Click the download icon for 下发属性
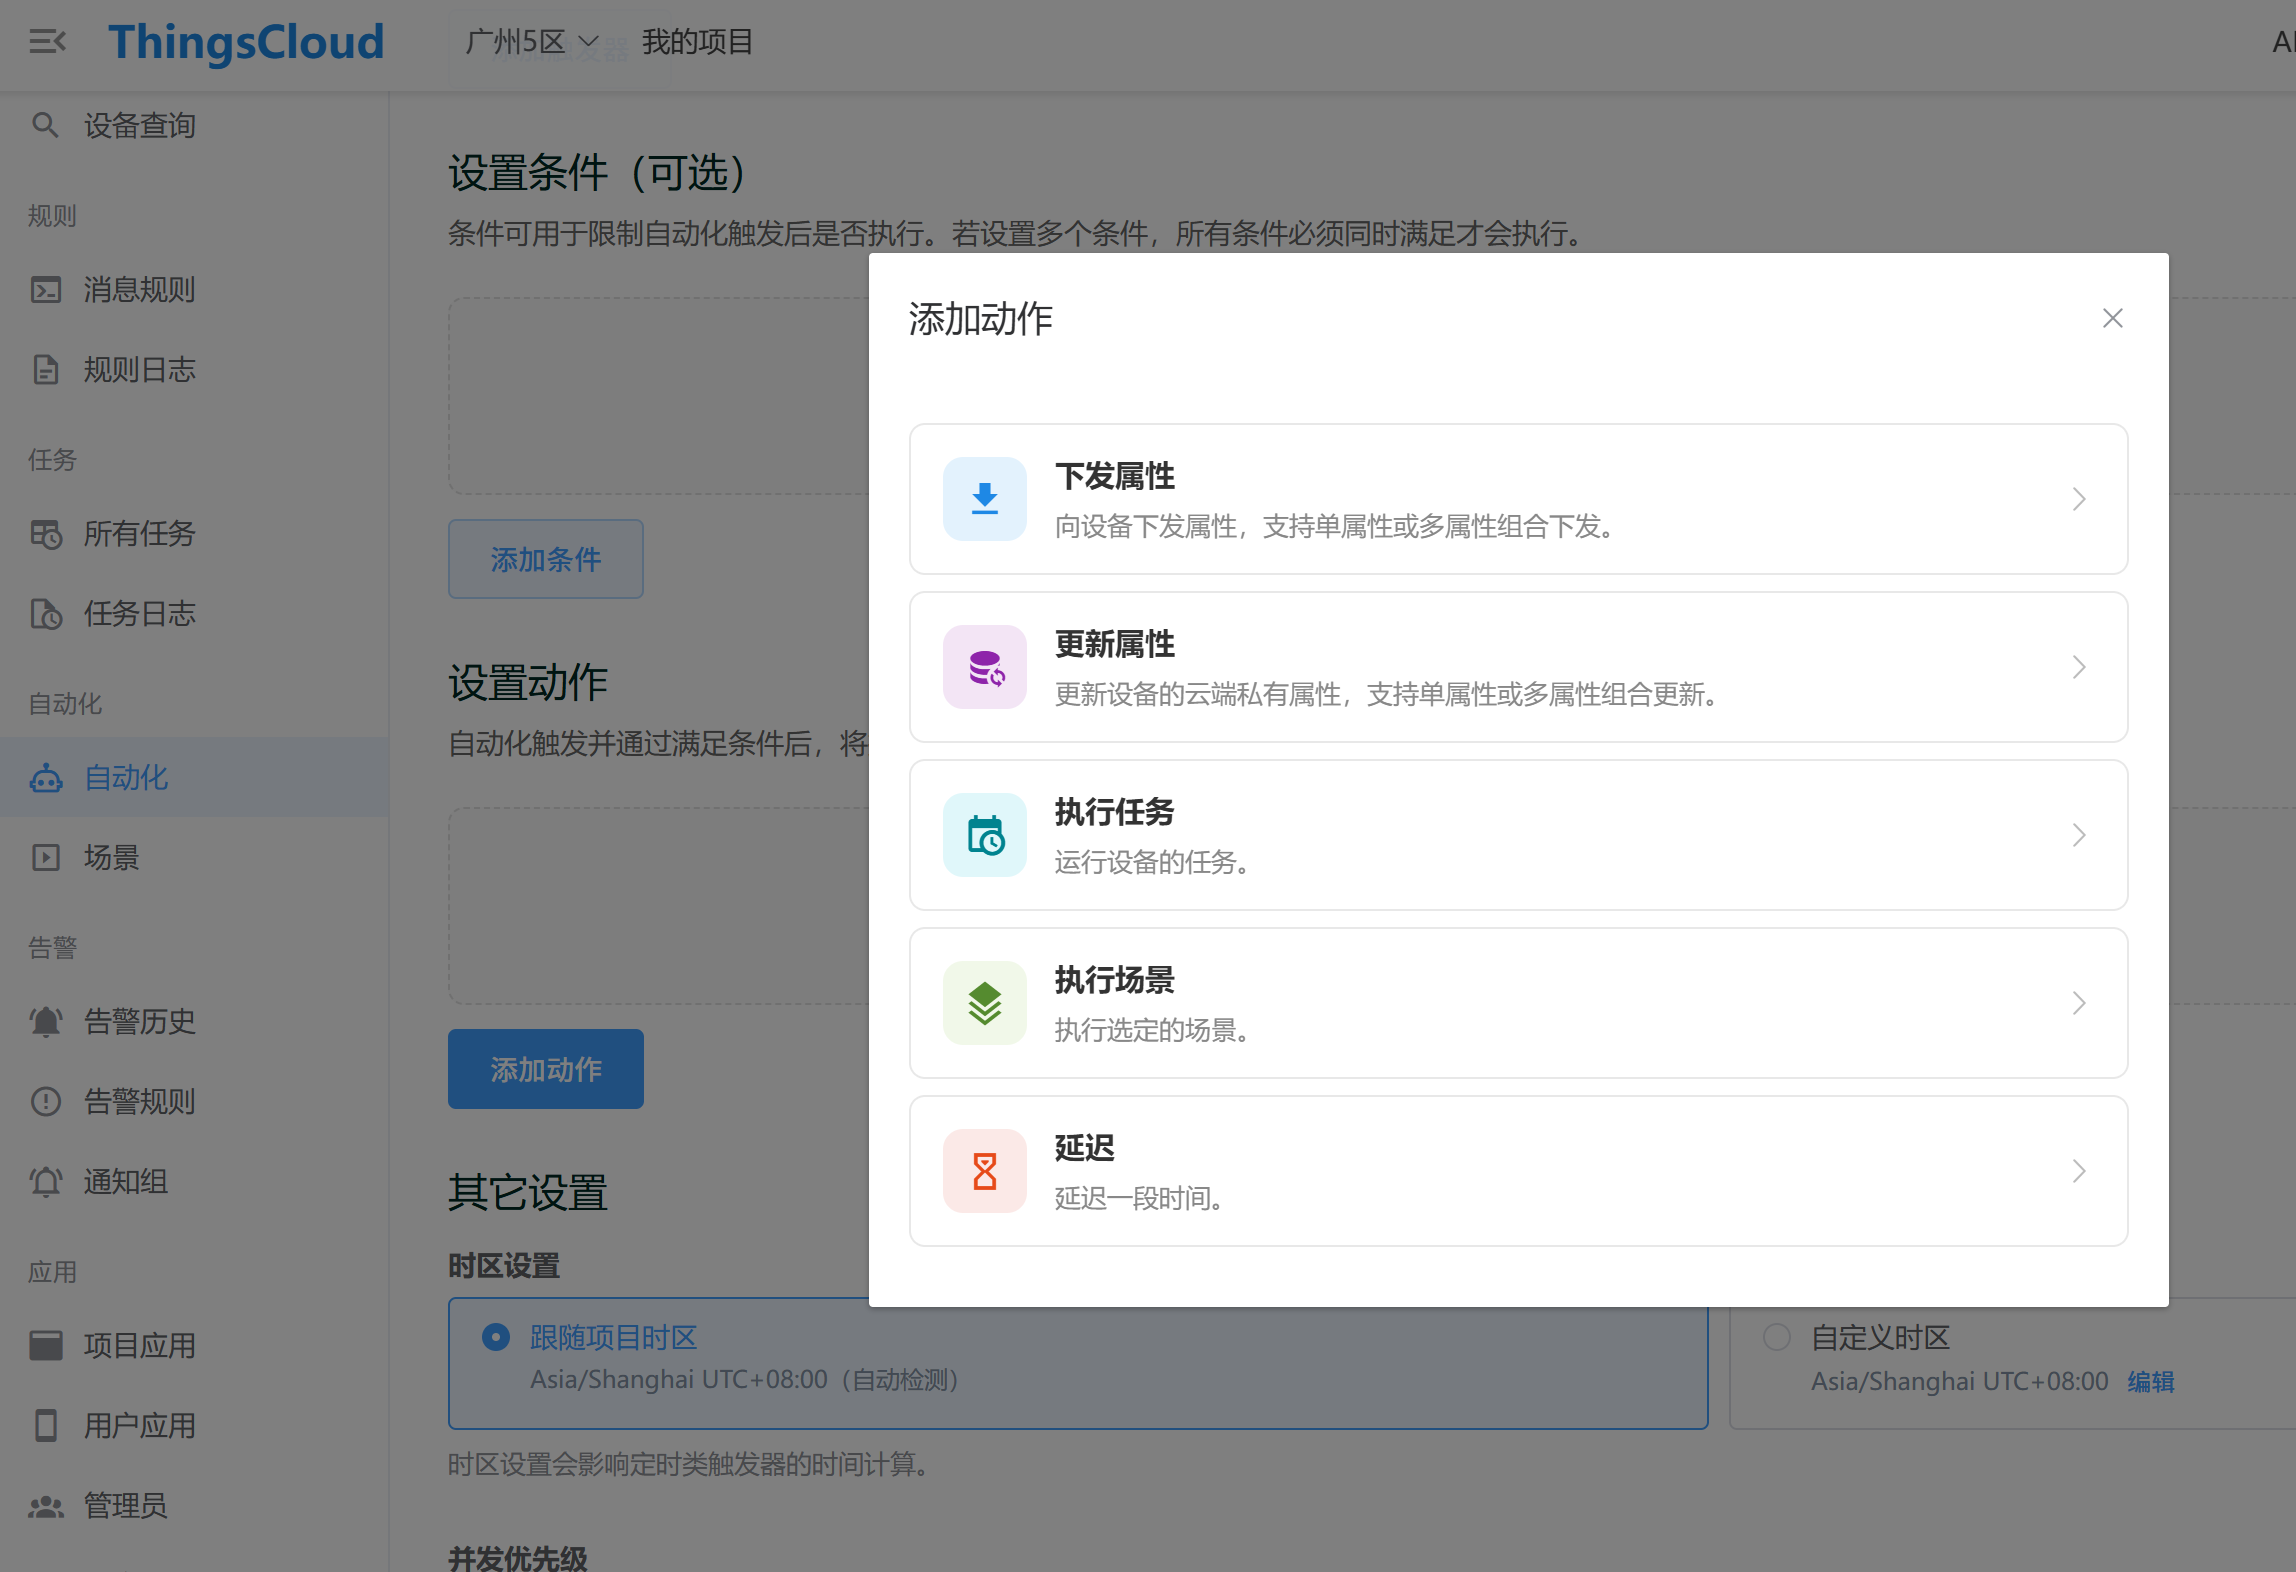 pos(984,498)
